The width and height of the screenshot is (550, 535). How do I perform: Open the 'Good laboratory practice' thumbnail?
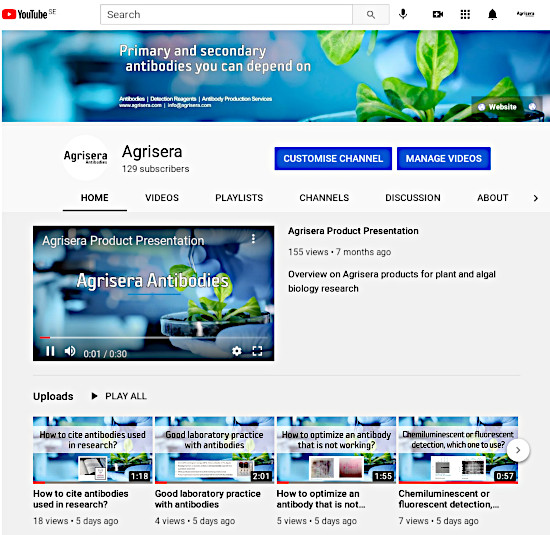[214, 450]
